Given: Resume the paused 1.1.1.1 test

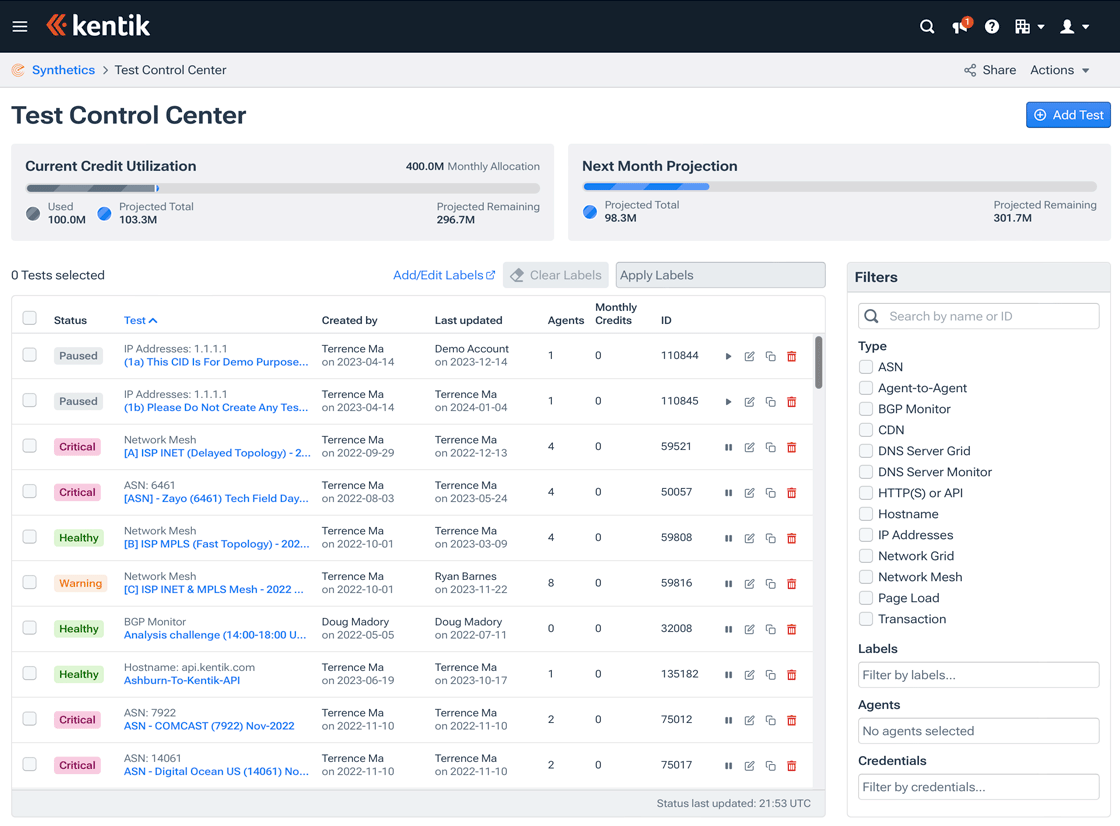Looking at the screenshot, I should click(728, 355).
